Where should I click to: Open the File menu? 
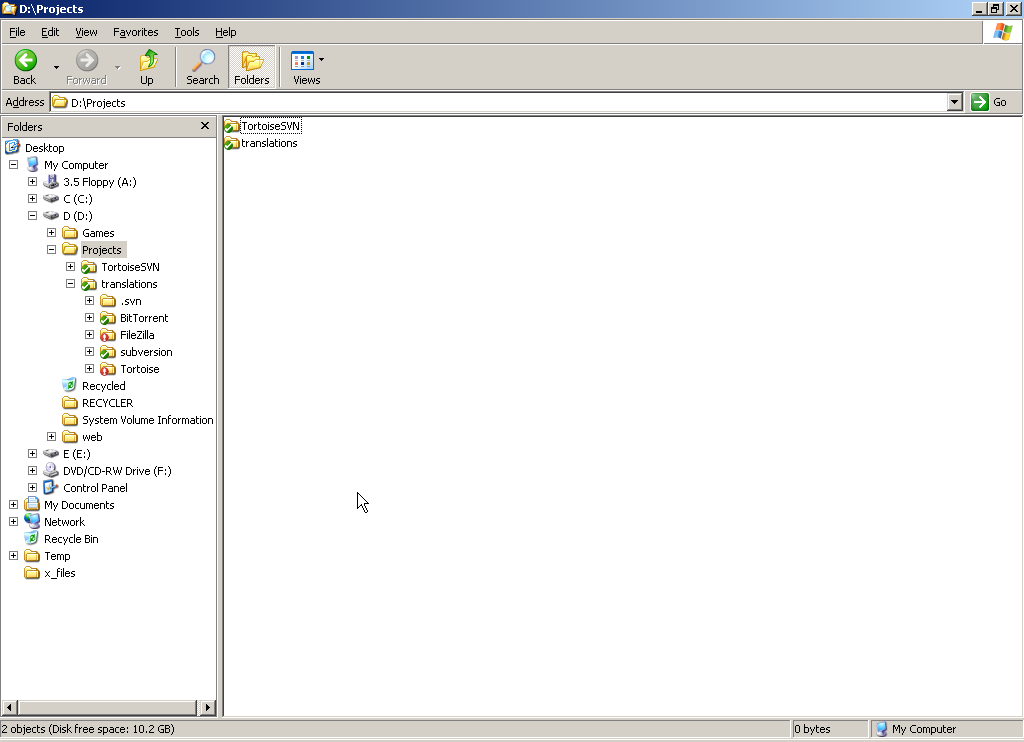point(17,32)
